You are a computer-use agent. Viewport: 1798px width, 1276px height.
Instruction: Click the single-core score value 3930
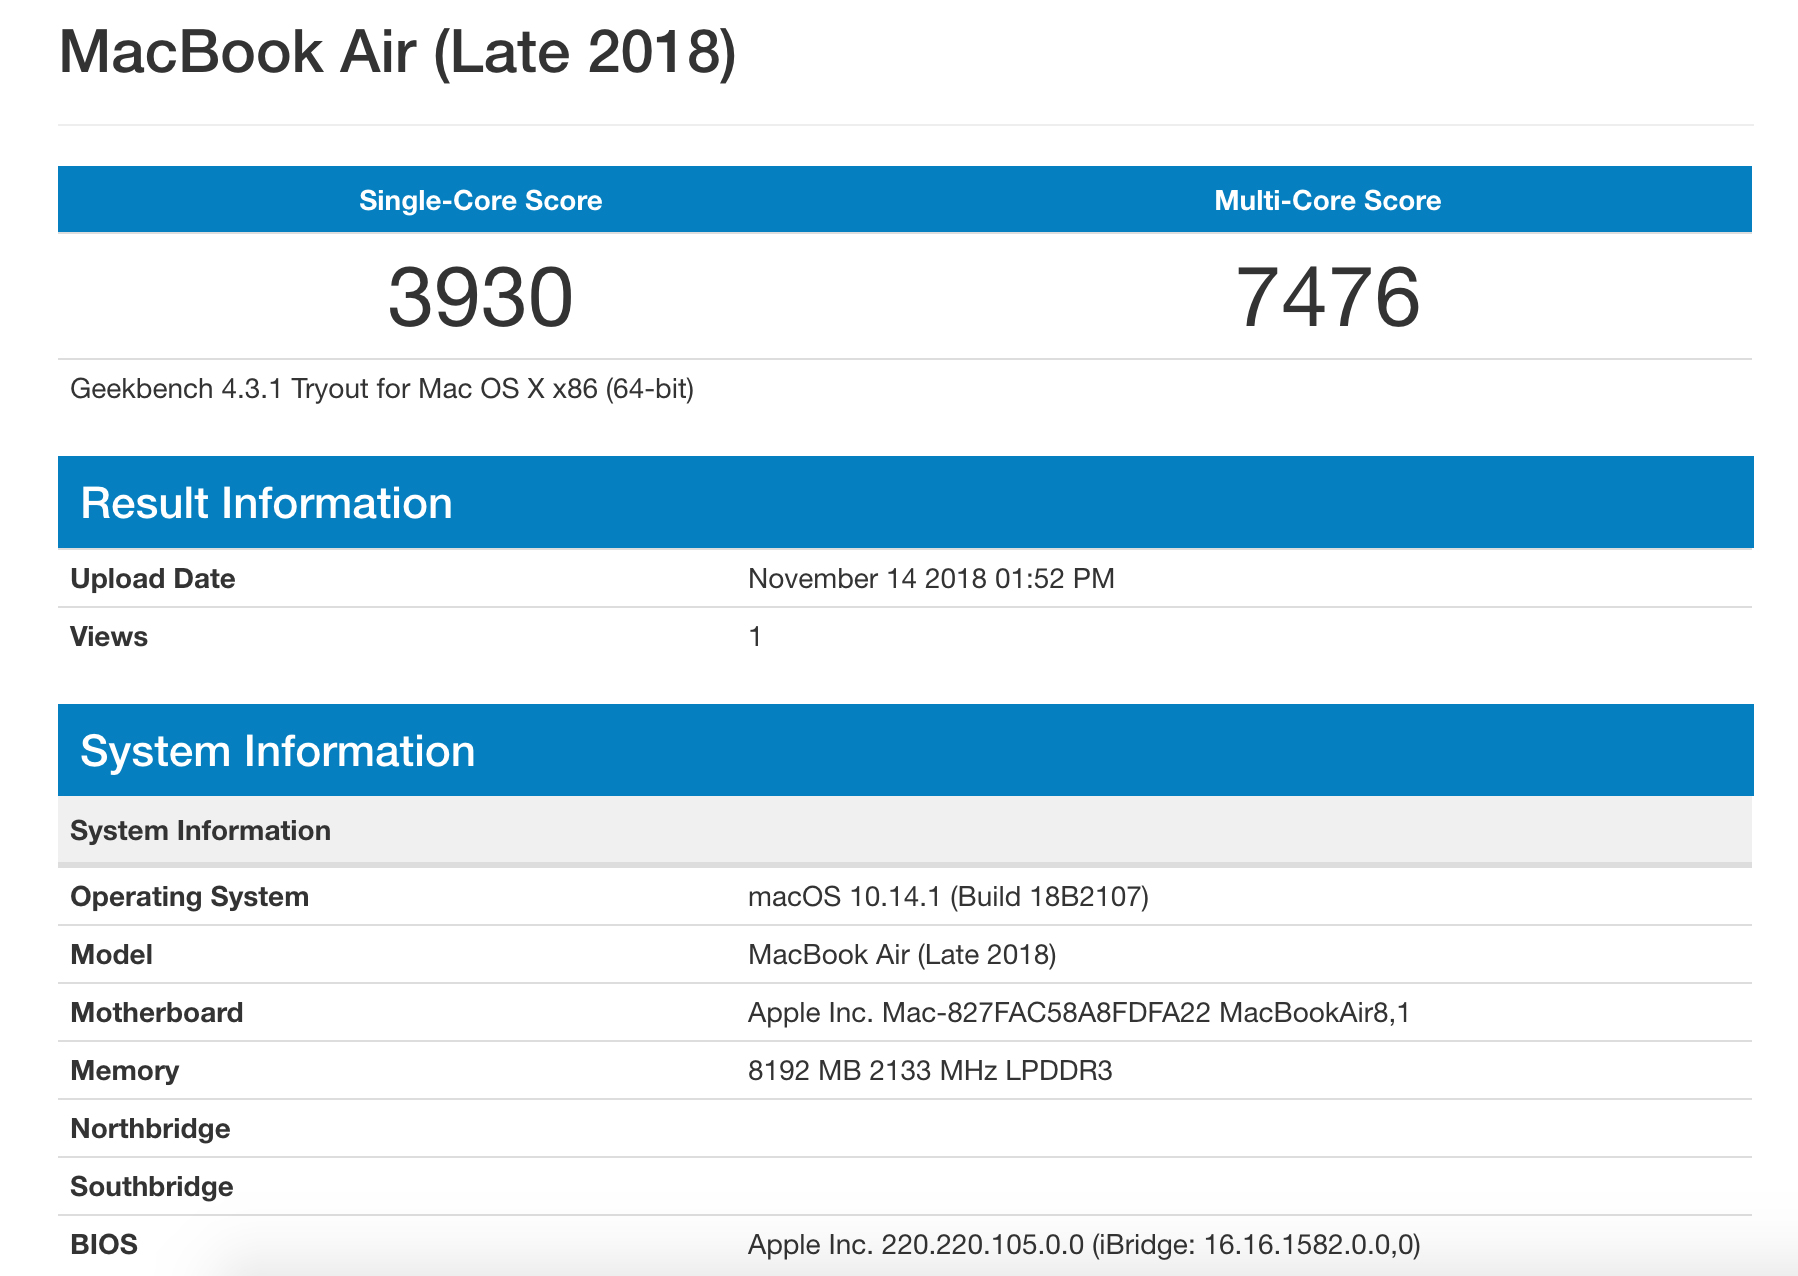pyautogui.click(x=480, y=297)
